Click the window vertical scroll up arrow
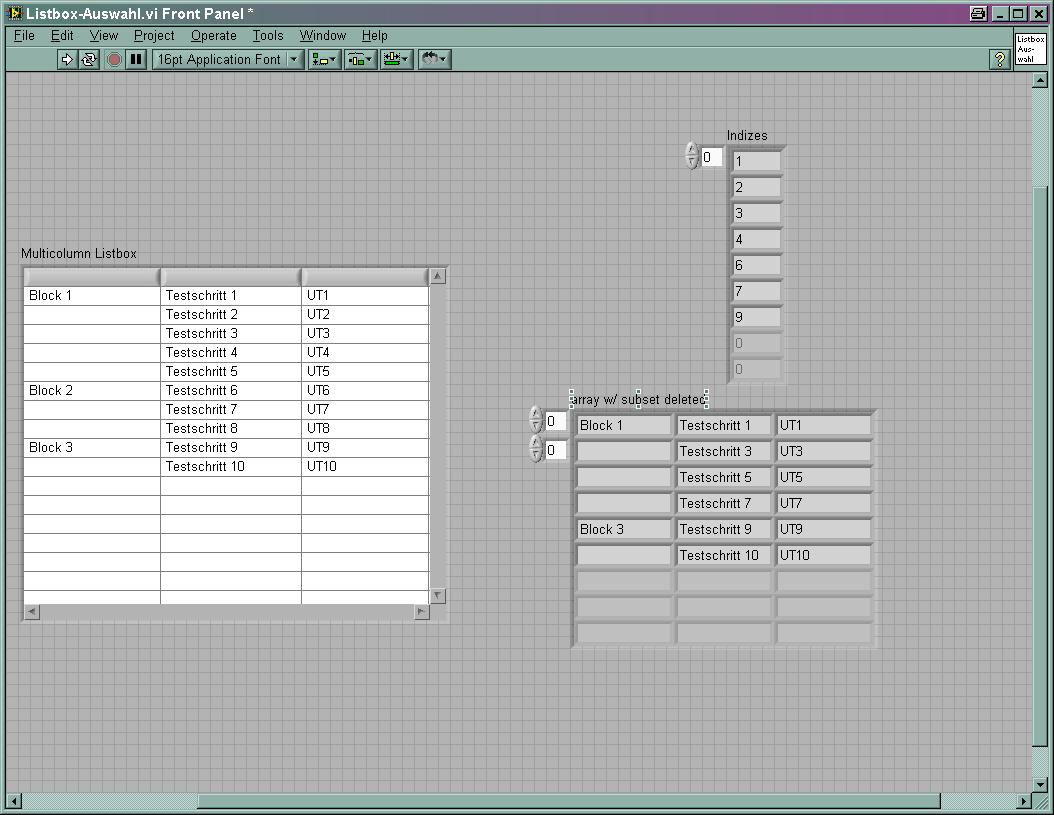 1040,81
